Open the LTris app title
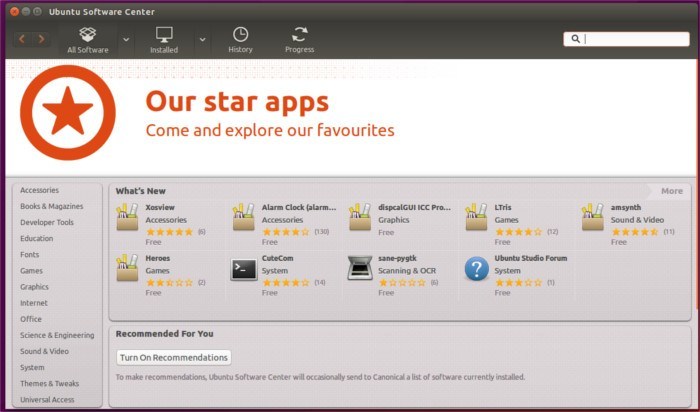Viewport: 700px width, 412px height. (503, 207)
